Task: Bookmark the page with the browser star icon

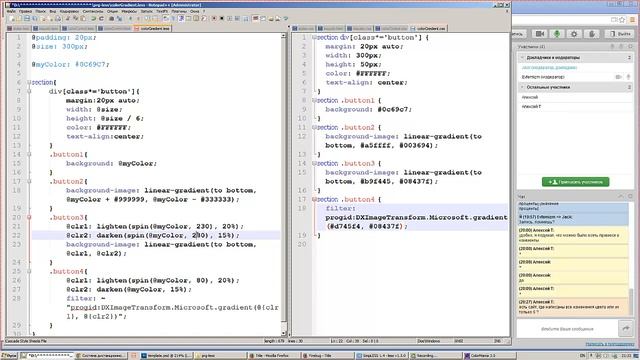Action: 622,20
